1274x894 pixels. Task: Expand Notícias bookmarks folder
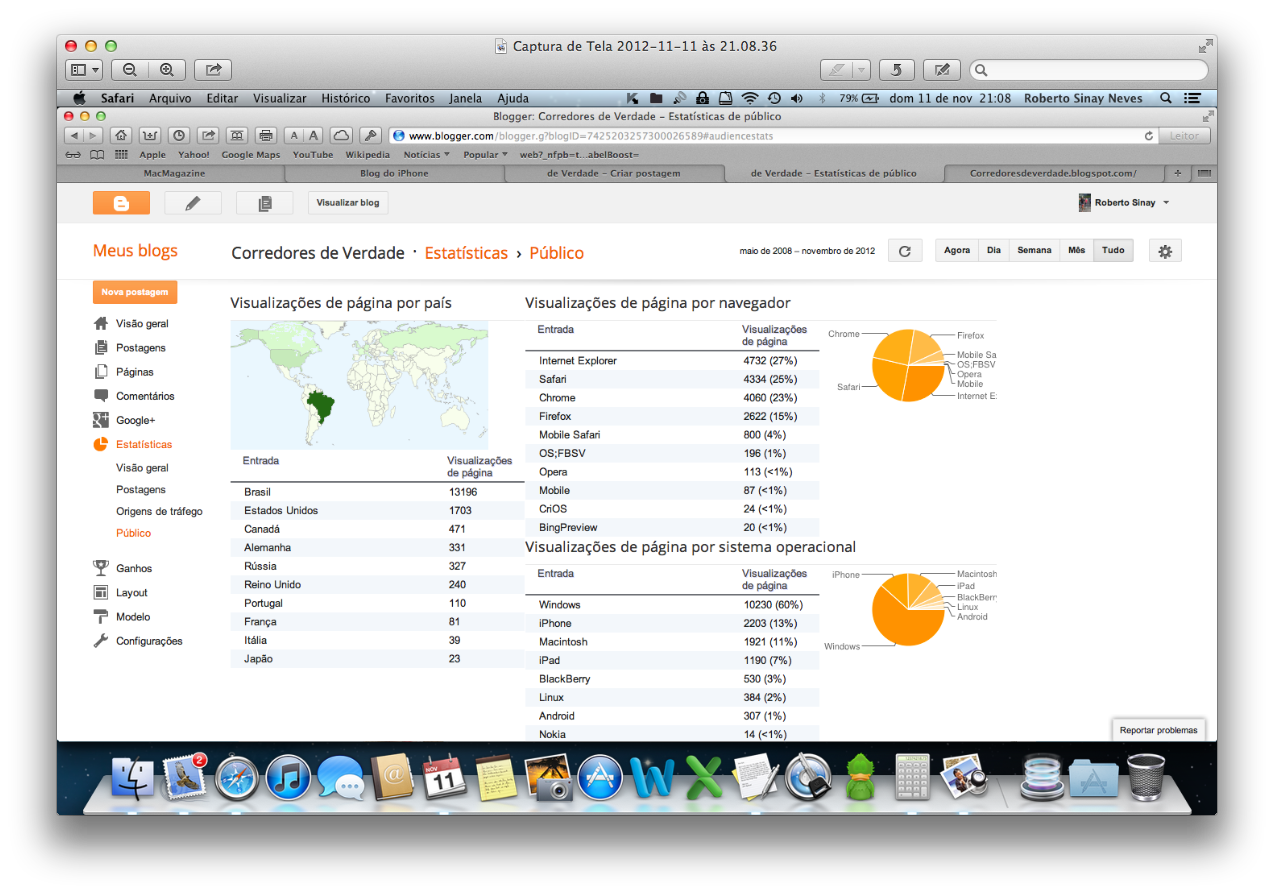(427, 155)
